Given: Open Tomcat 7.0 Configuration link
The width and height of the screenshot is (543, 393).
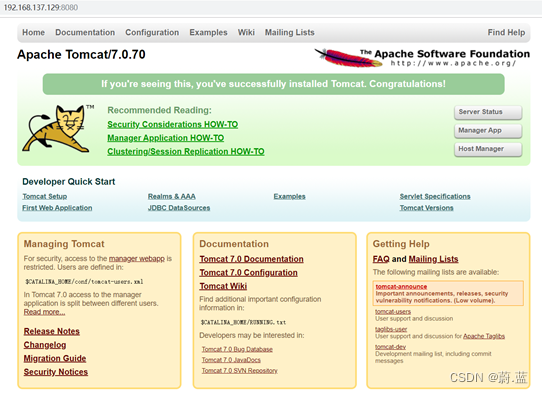Looking at the screenshot, I should (248, 273).
